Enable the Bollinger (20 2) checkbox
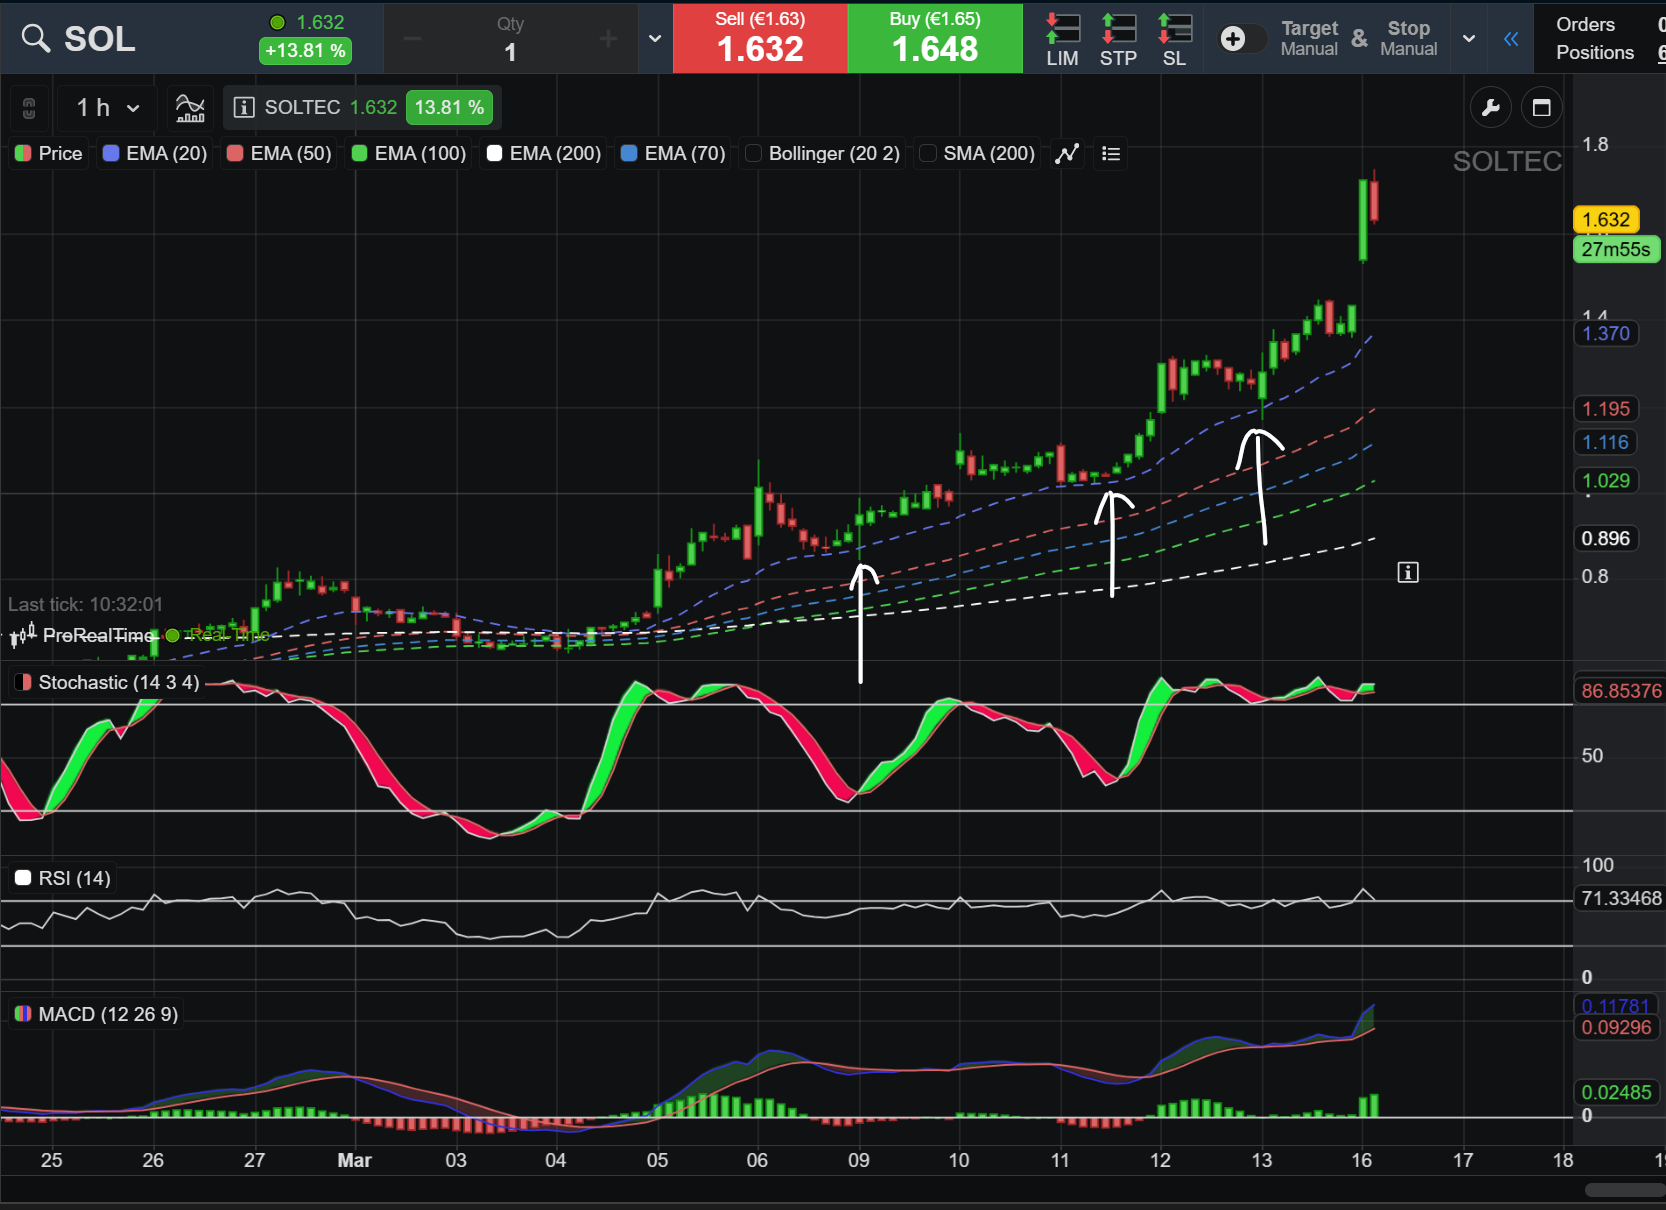Screen dimensions: 1666x1210 [x=754, y=153]
